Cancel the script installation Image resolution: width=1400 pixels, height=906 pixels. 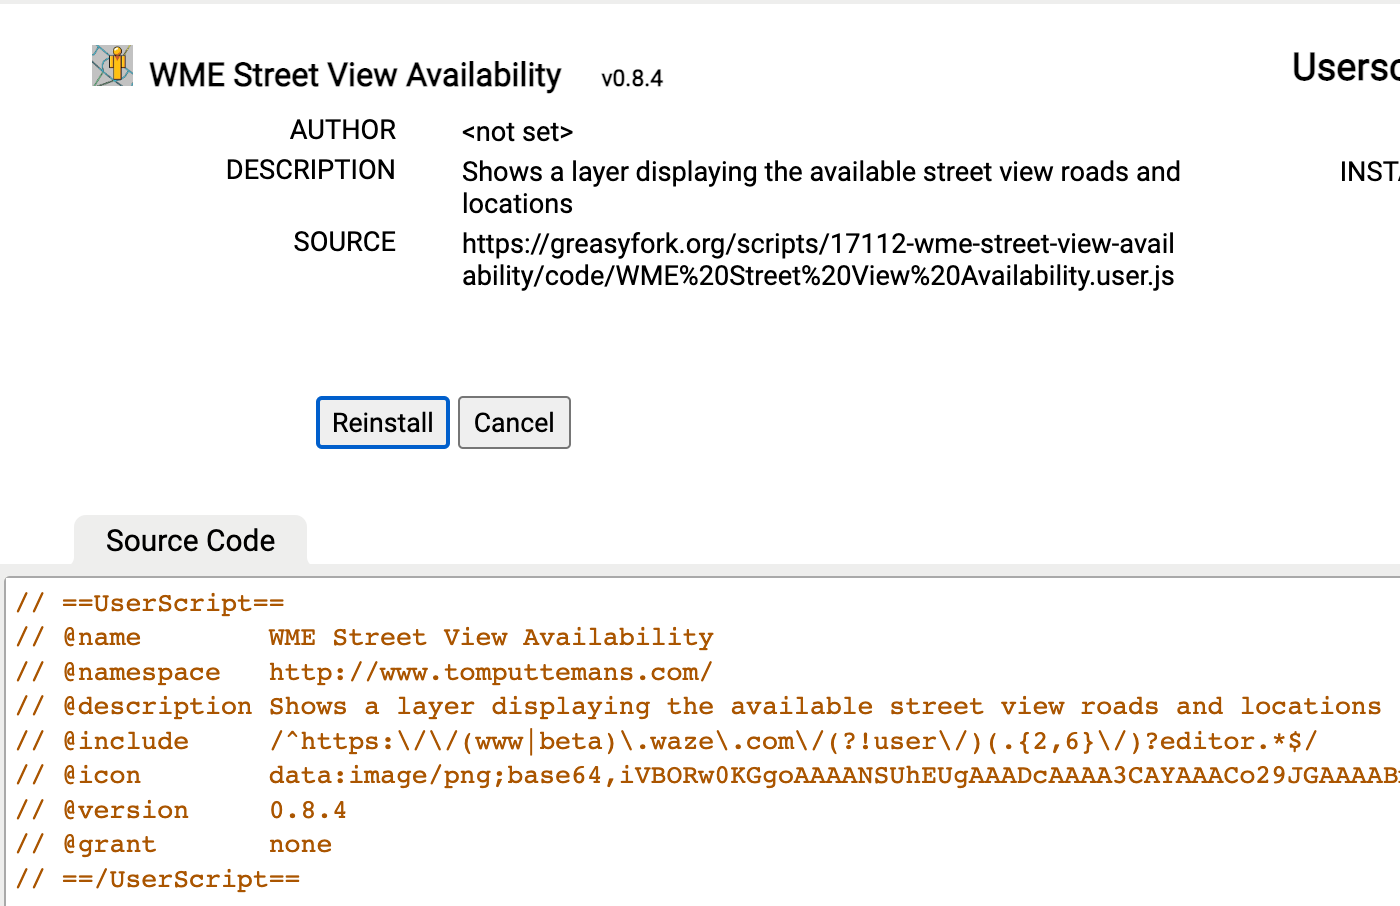514,423
